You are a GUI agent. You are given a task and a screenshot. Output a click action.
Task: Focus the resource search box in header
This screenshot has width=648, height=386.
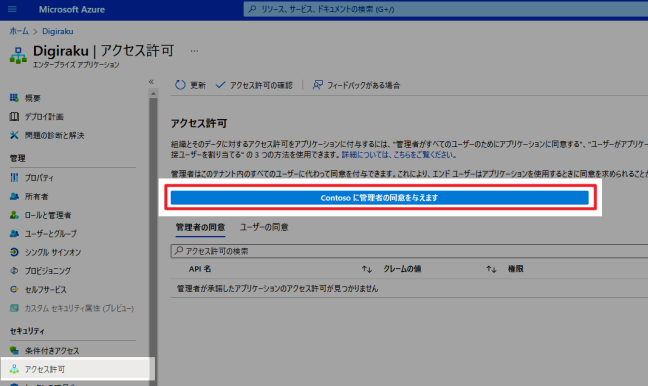(x=446, y=9)
